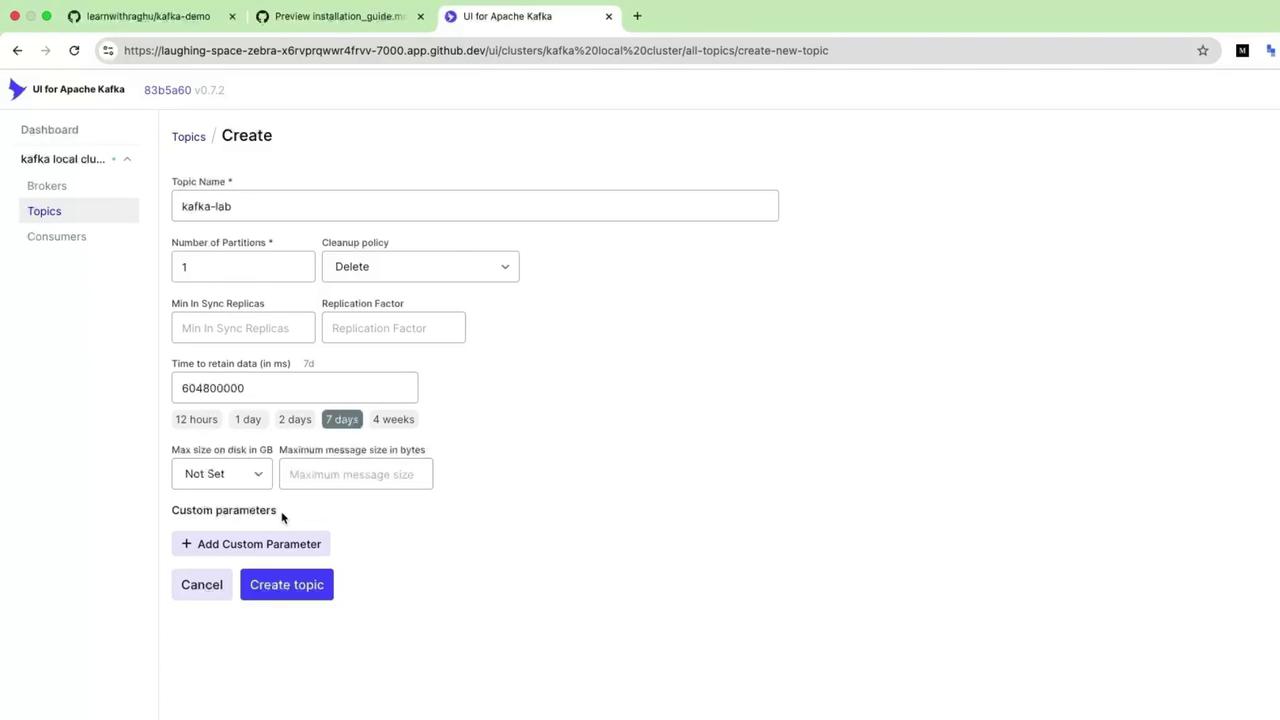
Task: Click the site settings icon in address bar
Action: [x=108, y=50]
